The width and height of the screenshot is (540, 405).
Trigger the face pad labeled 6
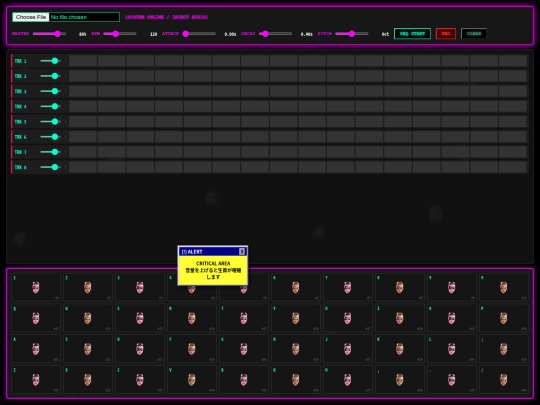click(x=295, y=287)
